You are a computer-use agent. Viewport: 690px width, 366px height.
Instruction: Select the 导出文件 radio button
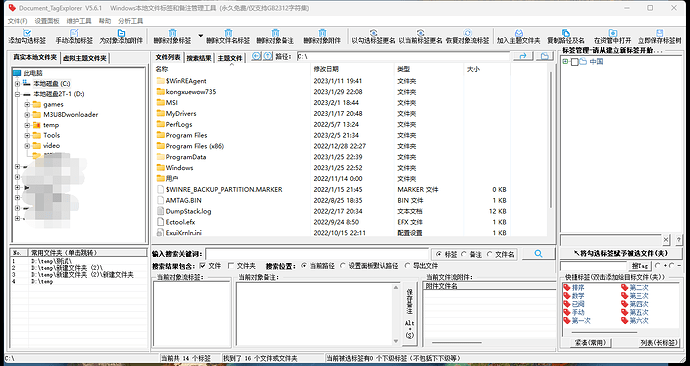click(407, 266)
